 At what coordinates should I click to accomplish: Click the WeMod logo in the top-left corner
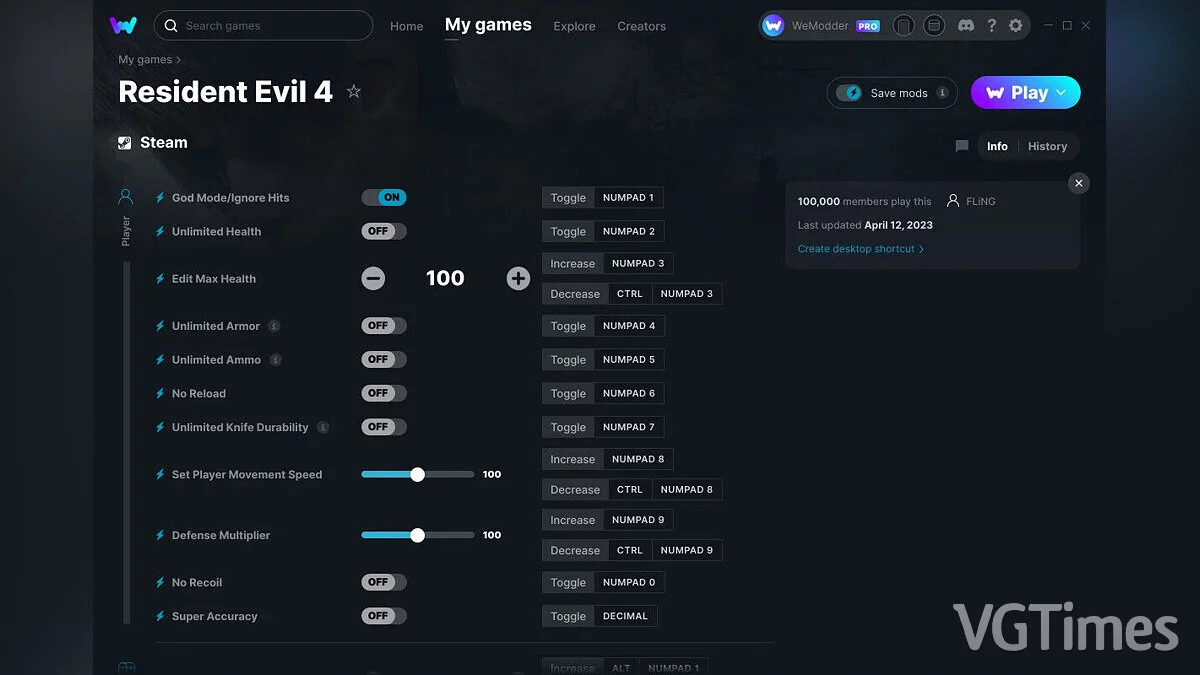coord(123,25)
